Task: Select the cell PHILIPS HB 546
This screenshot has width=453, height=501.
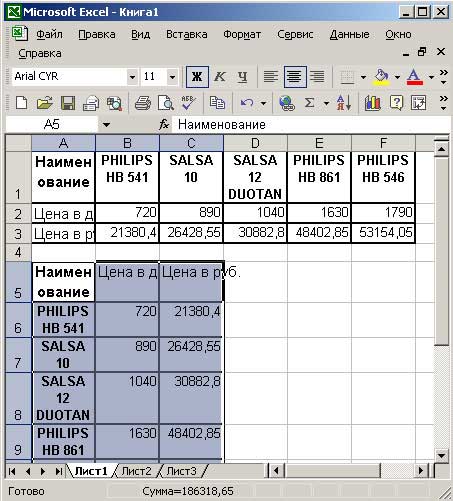Action: coord(383,177)
